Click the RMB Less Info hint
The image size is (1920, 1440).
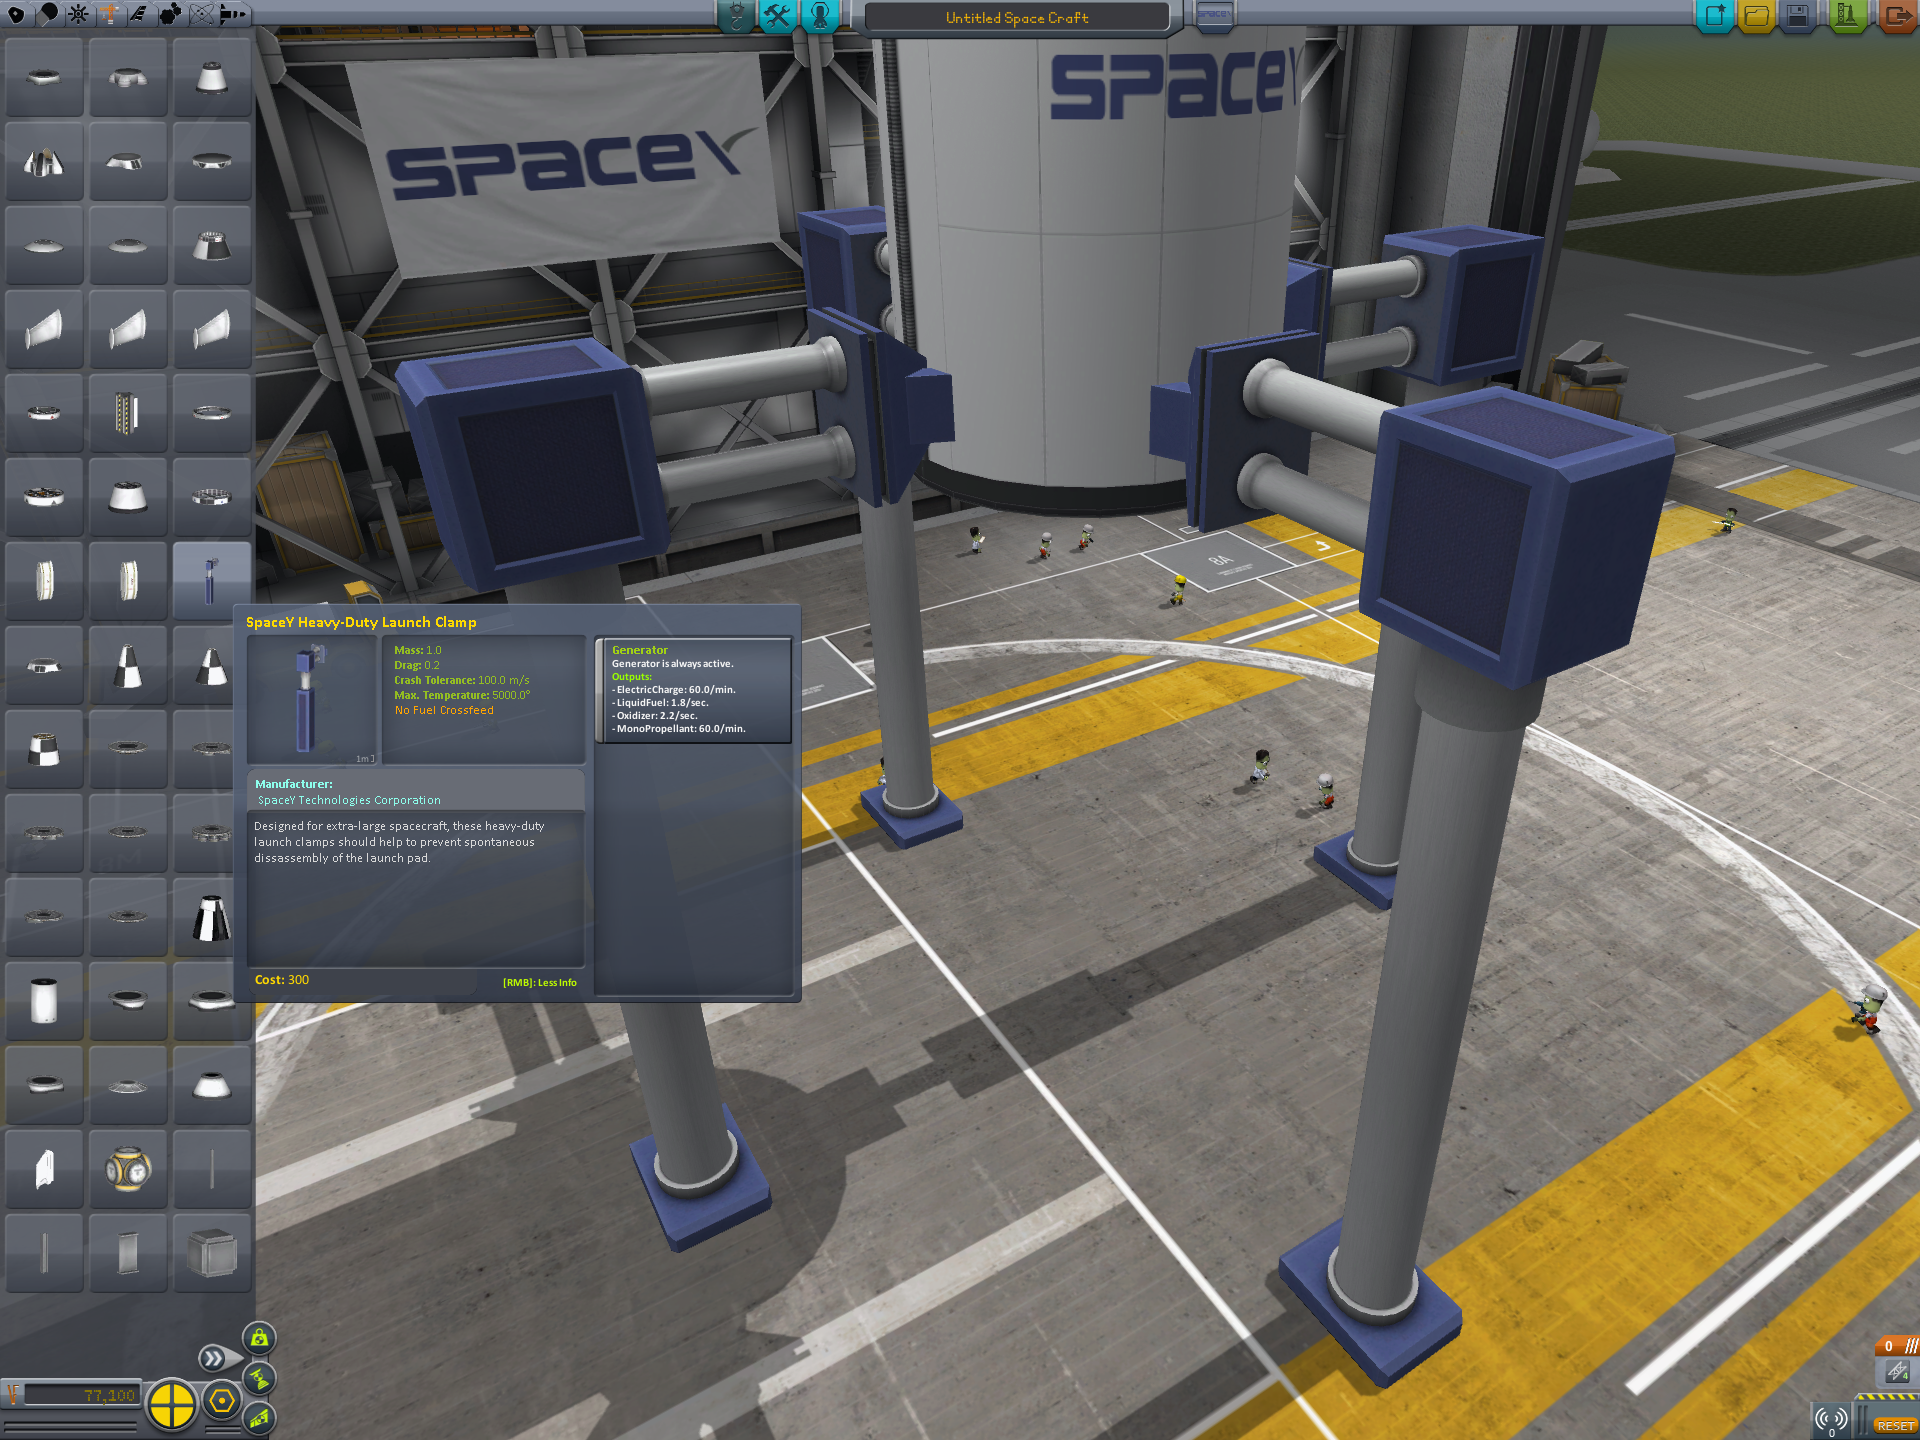point(539,983)
